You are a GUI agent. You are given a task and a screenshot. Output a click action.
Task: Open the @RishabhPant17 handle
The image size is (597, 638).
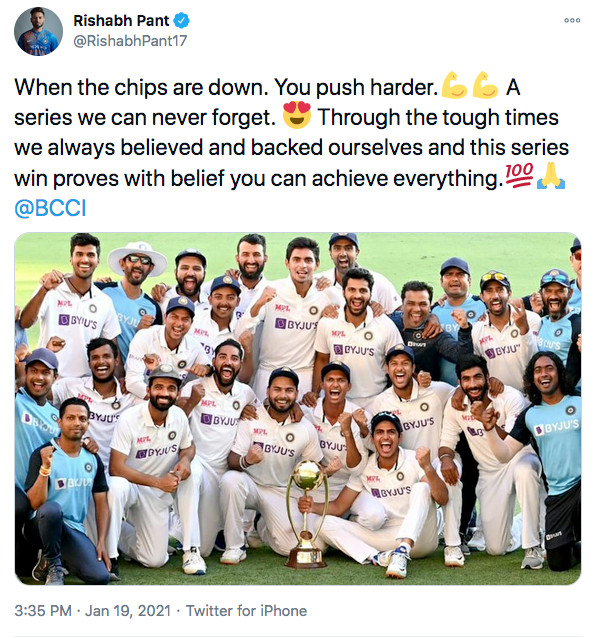tap(130, 41)
